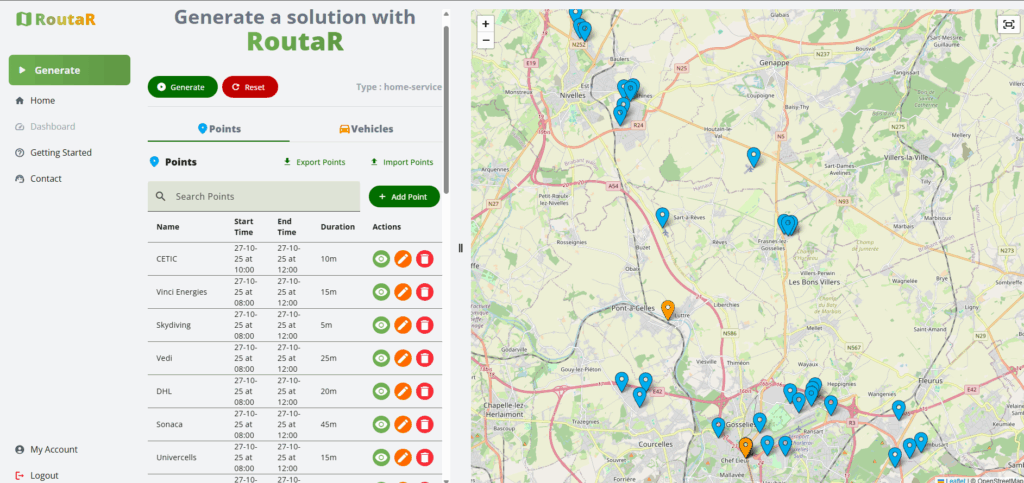Open Getting Started in sidebar
The width and height of the screenshot is (1024, 483).
pyautogui.click(x=60, y=153)
